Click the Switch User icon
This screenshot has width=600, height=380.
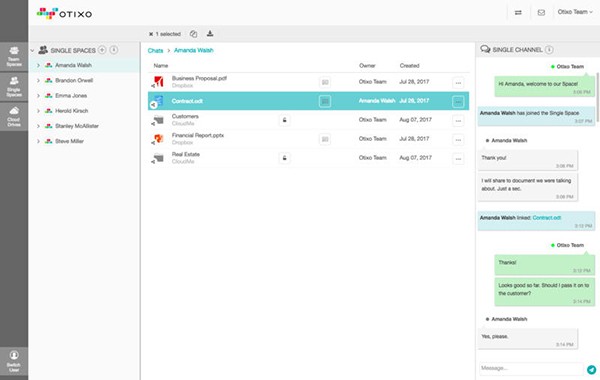[x=14, y=361]
